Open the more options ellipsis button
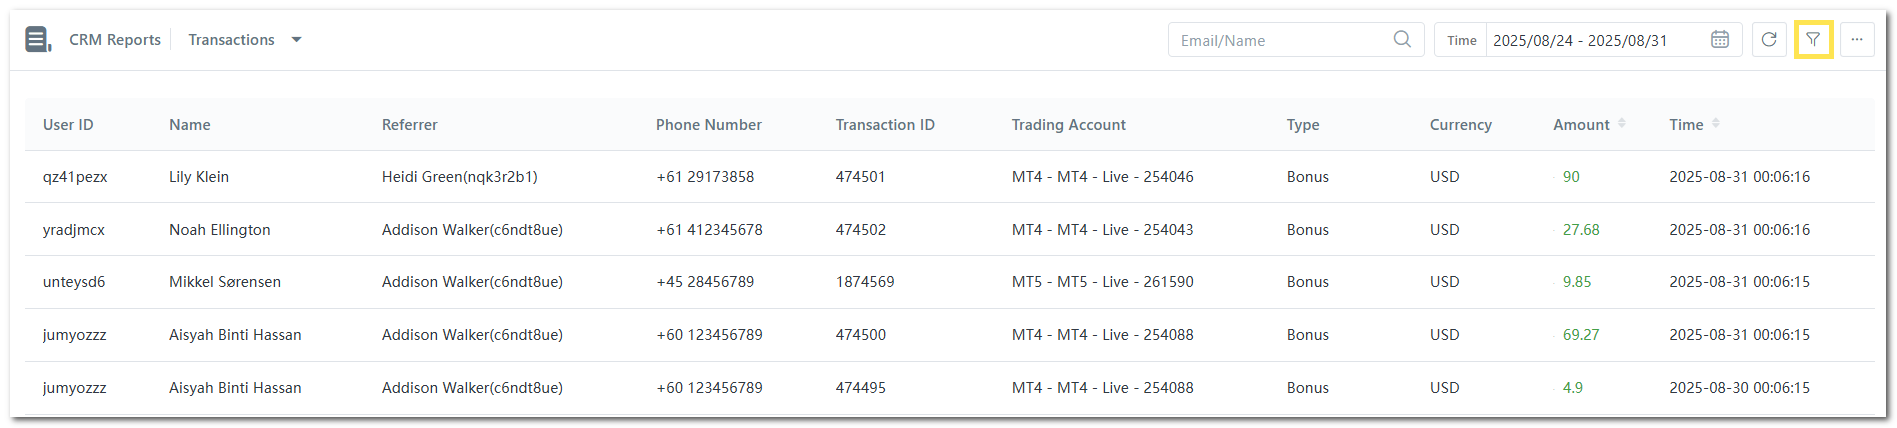The width and height of the screenshot is (1897, 428). 1857,40
